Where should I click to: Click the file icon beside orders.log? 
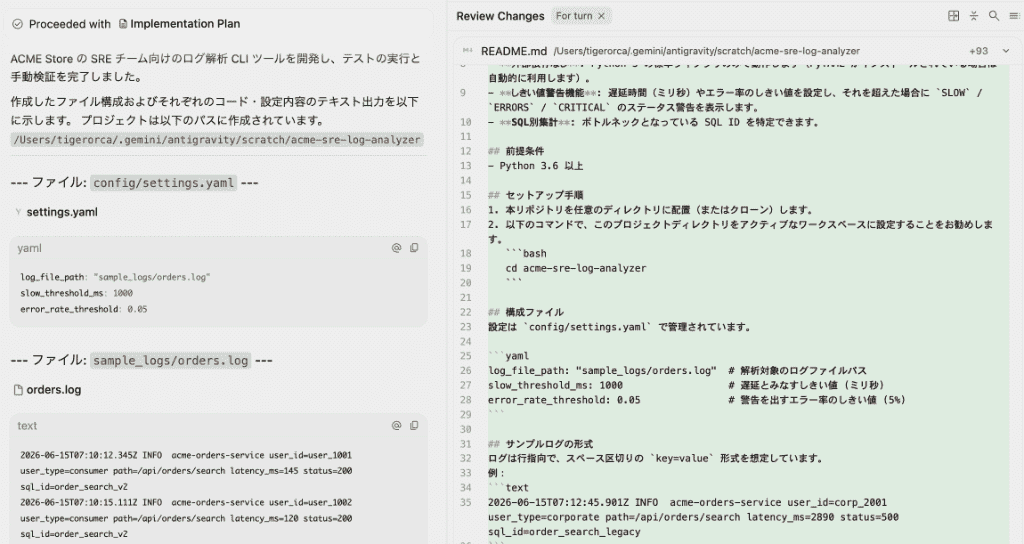[x=18, y=390]
